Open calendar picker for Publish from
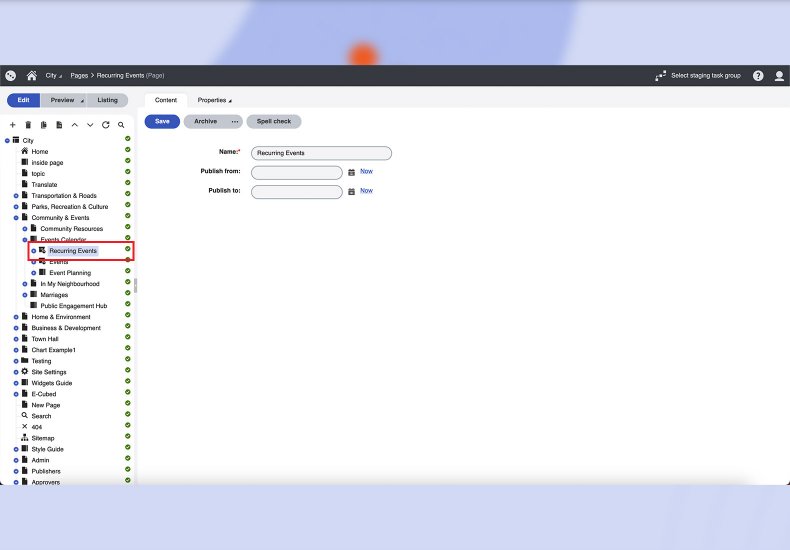This screenshot has height=550, width=790. point(351,172)
